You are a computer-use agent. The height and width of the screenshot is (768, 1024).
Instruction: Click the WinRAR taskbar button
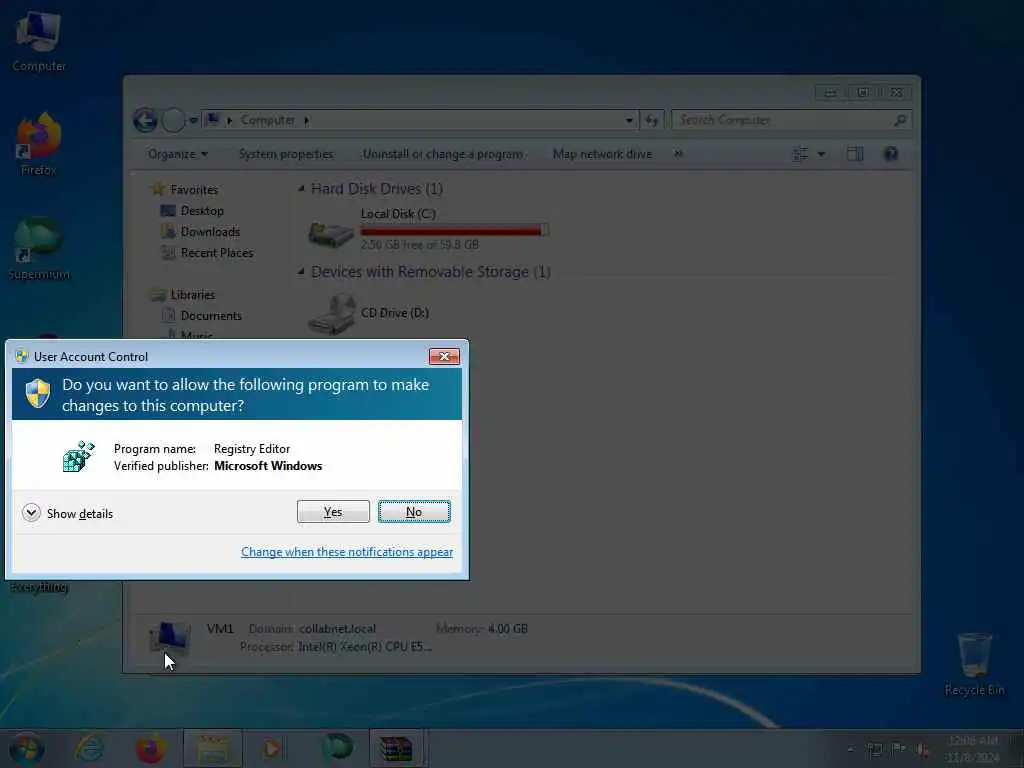[x=397, y=748]
